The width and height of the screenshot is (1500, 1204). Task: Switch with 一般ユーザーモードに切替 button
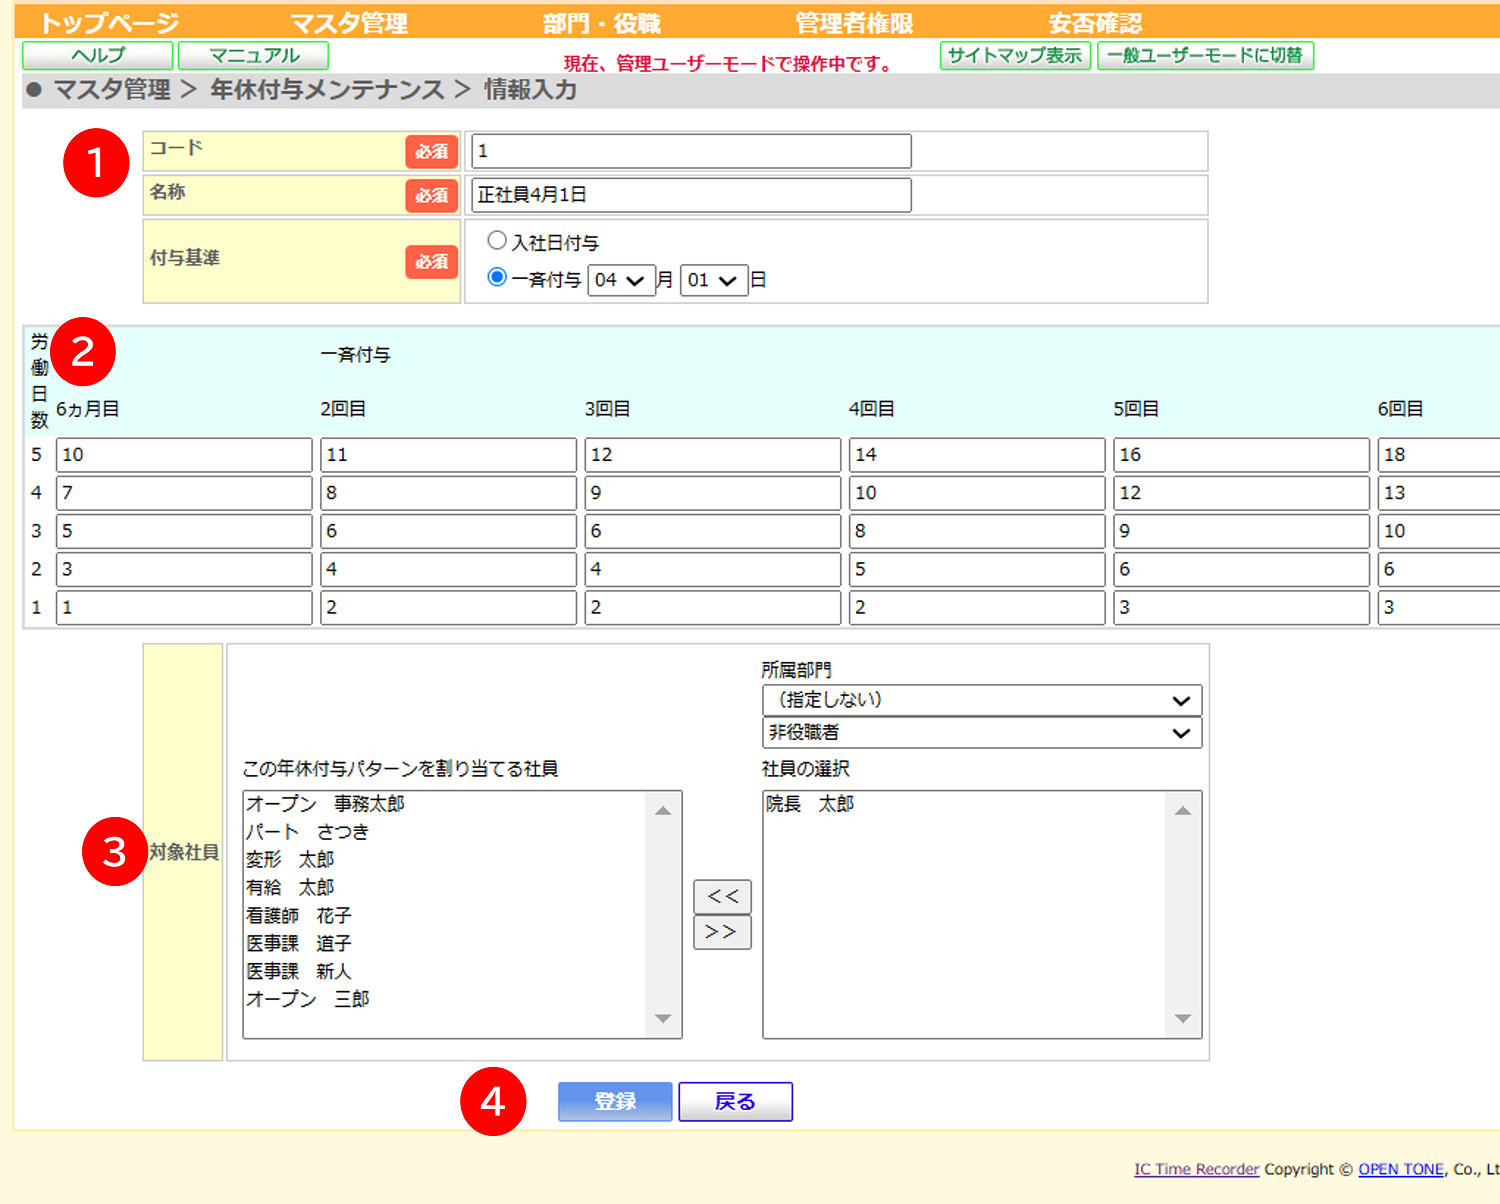(1205, 56)
